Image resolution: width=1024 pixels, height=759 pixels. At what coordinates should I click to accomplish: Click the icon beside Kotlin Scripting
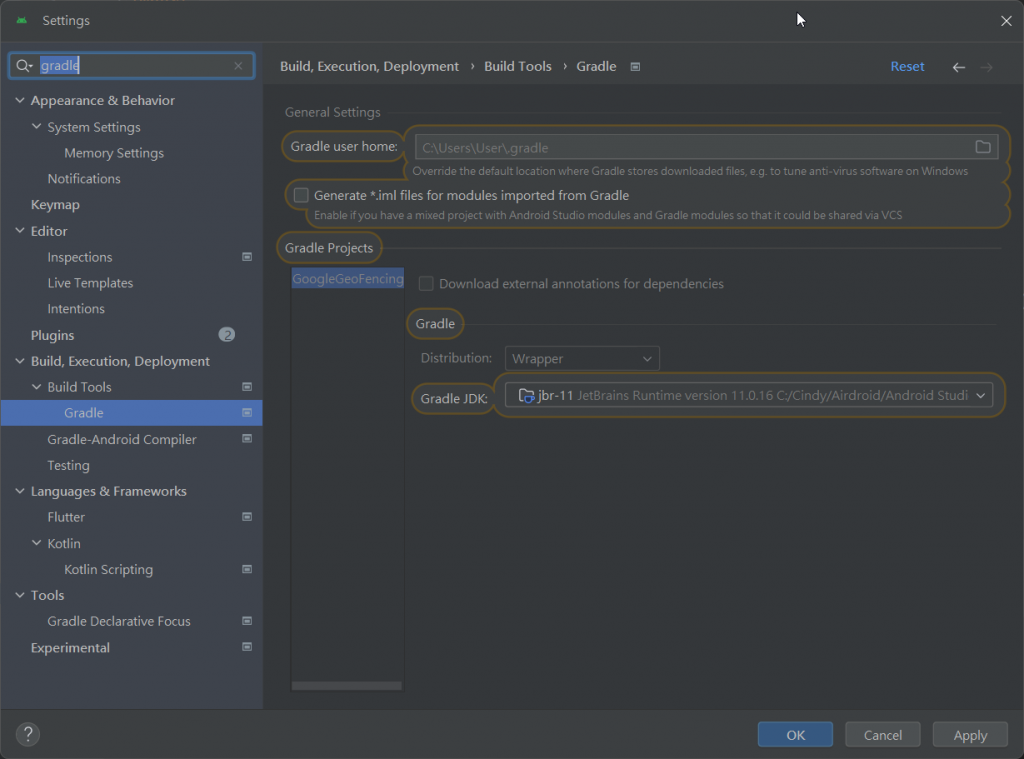tap(247, 569)
